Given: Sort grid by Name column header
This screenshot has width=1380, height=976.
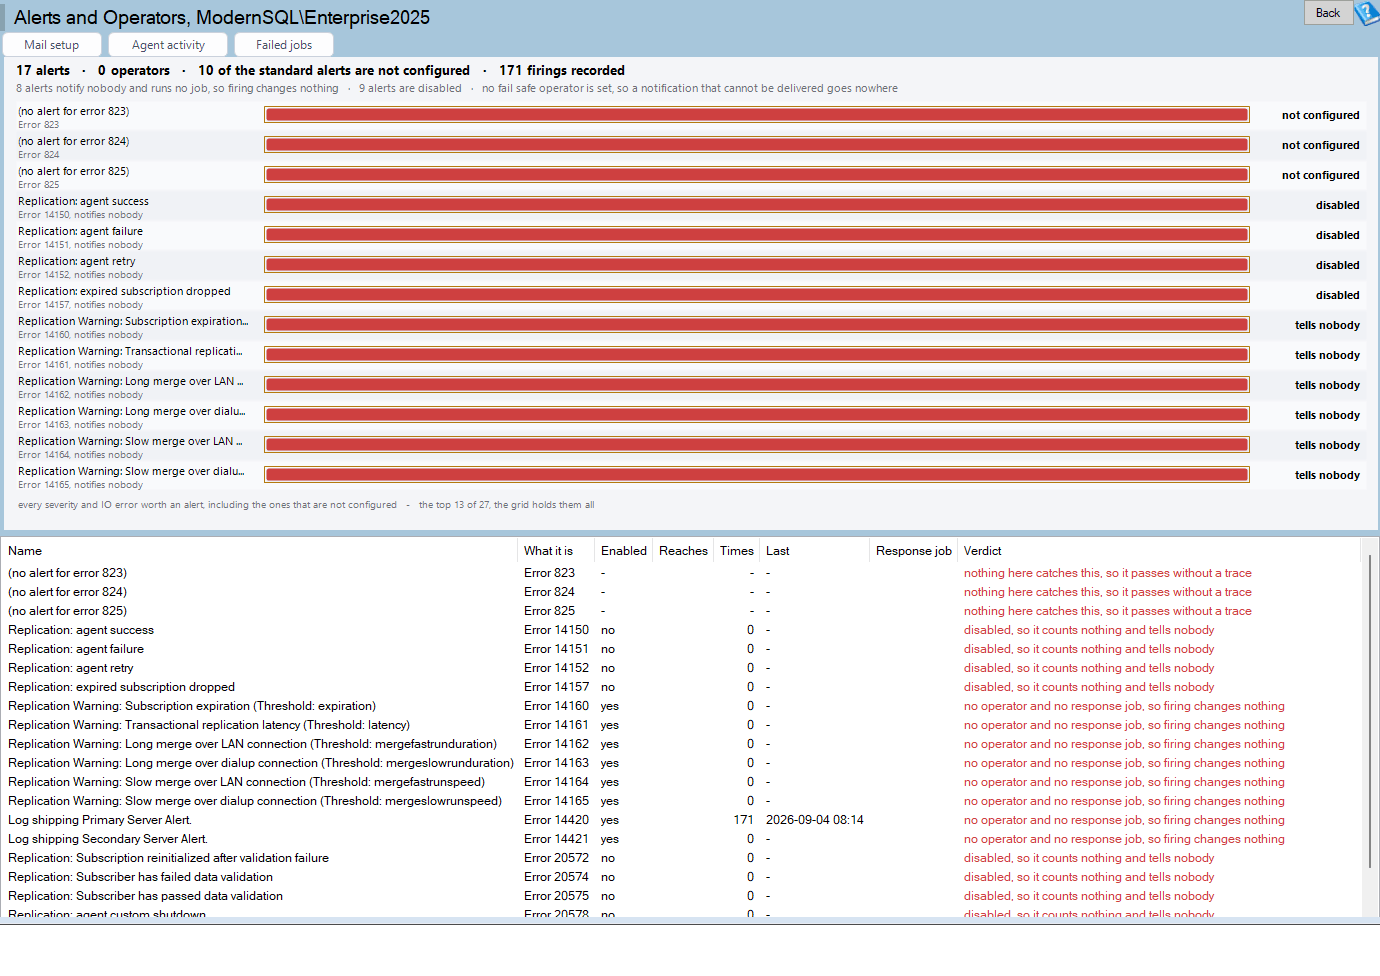Looking at the screenshot, I should [x=260, y=551].
